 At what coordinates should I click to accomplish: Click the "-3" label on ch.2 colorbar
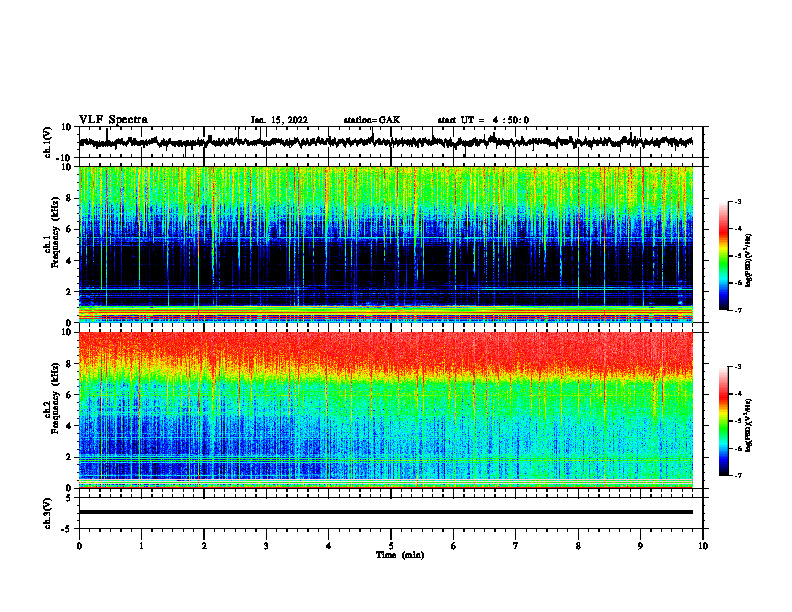pos(738,367)
